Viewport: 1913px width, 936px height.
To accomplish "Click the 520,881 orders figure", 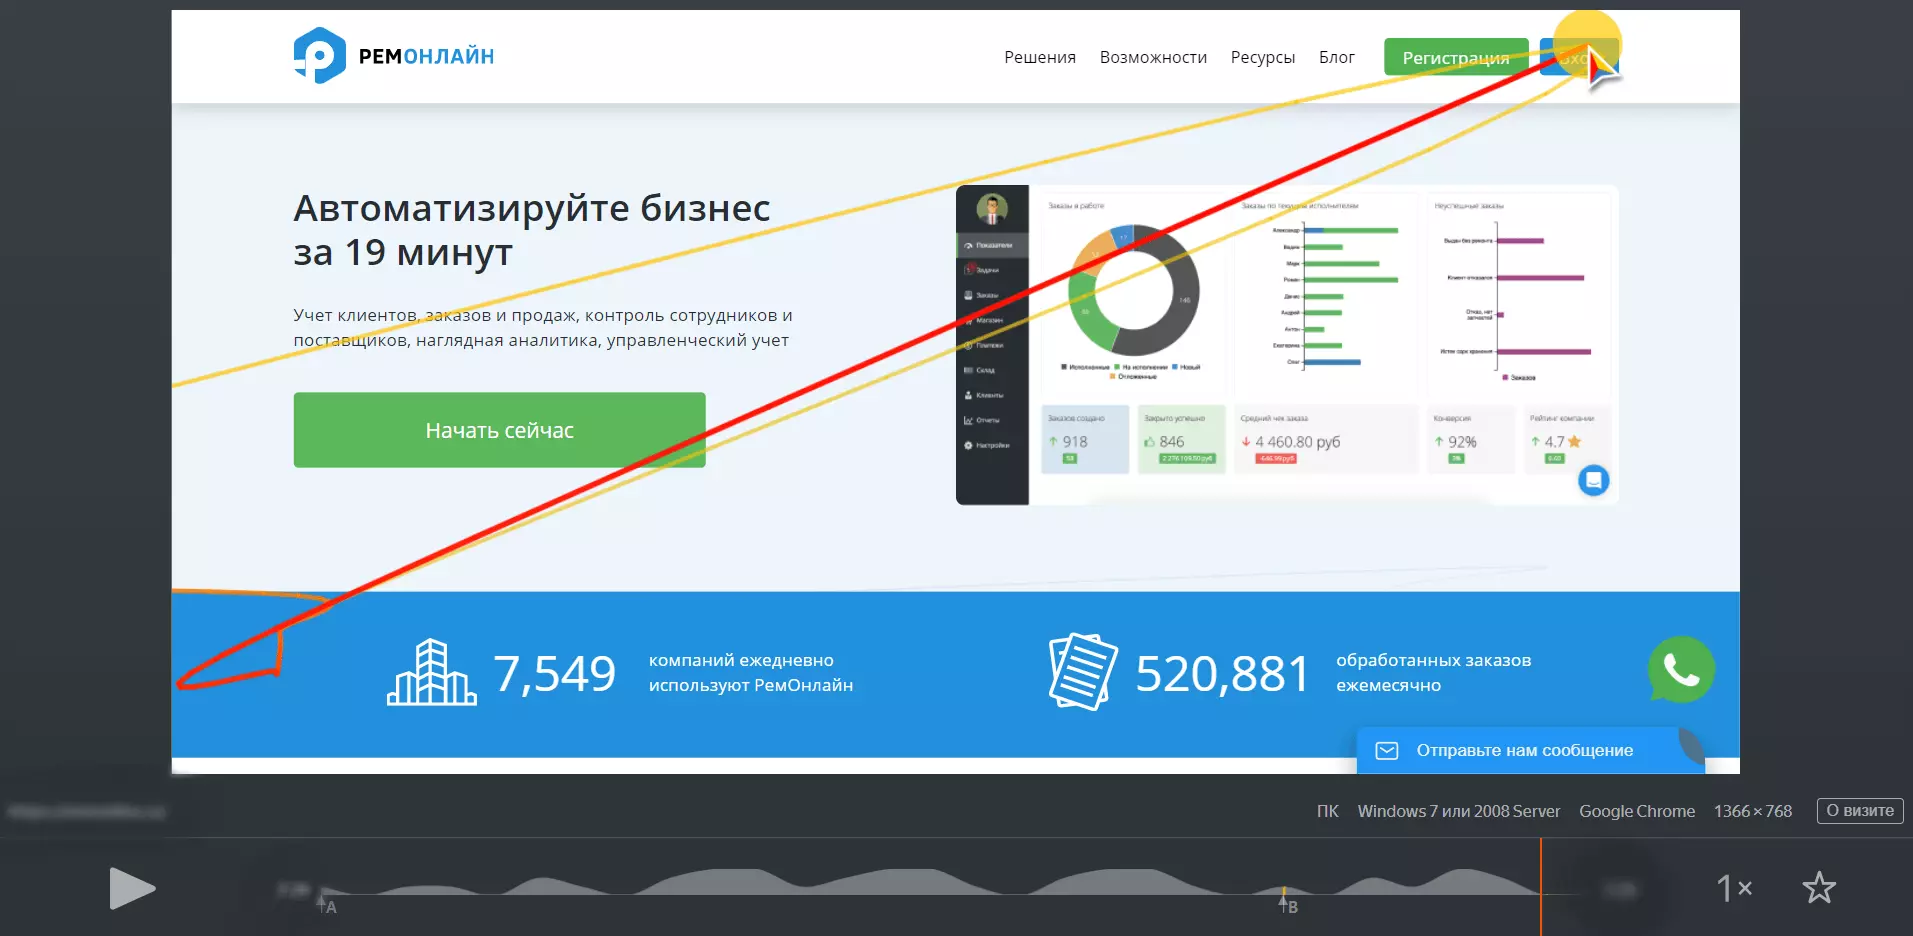I will coord(1222,673).
